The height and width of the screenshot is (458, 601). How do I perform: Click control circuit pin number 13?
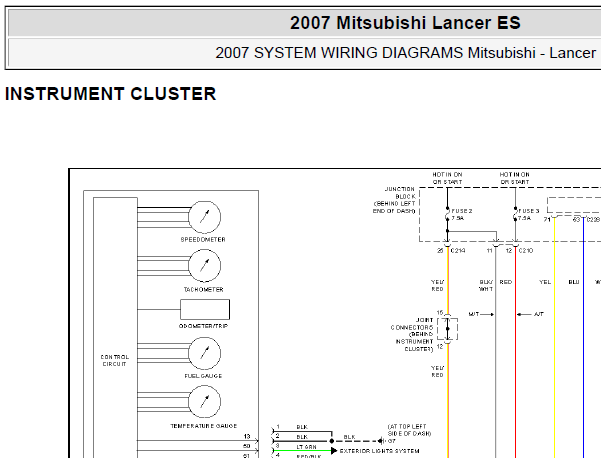tap(247, 437)
